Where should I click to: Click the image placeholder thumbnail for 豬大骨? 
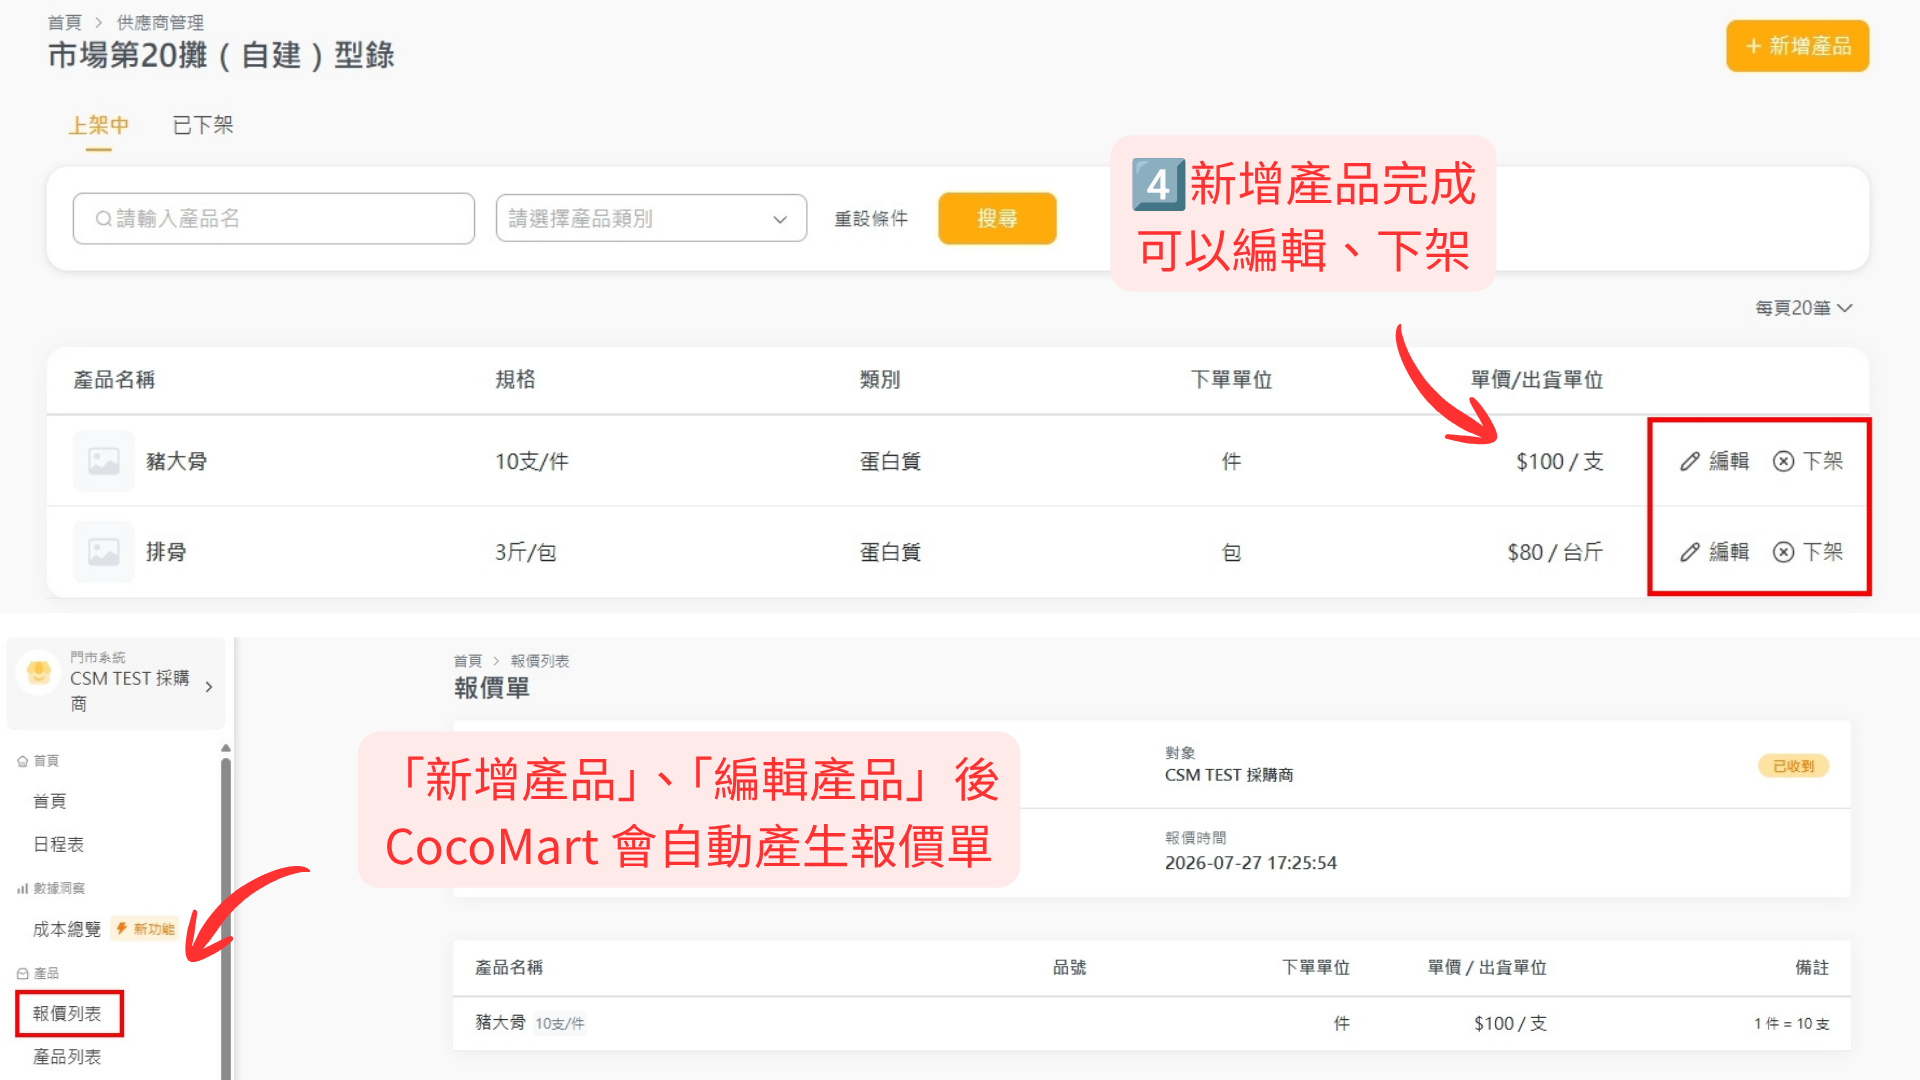(104, 461)
